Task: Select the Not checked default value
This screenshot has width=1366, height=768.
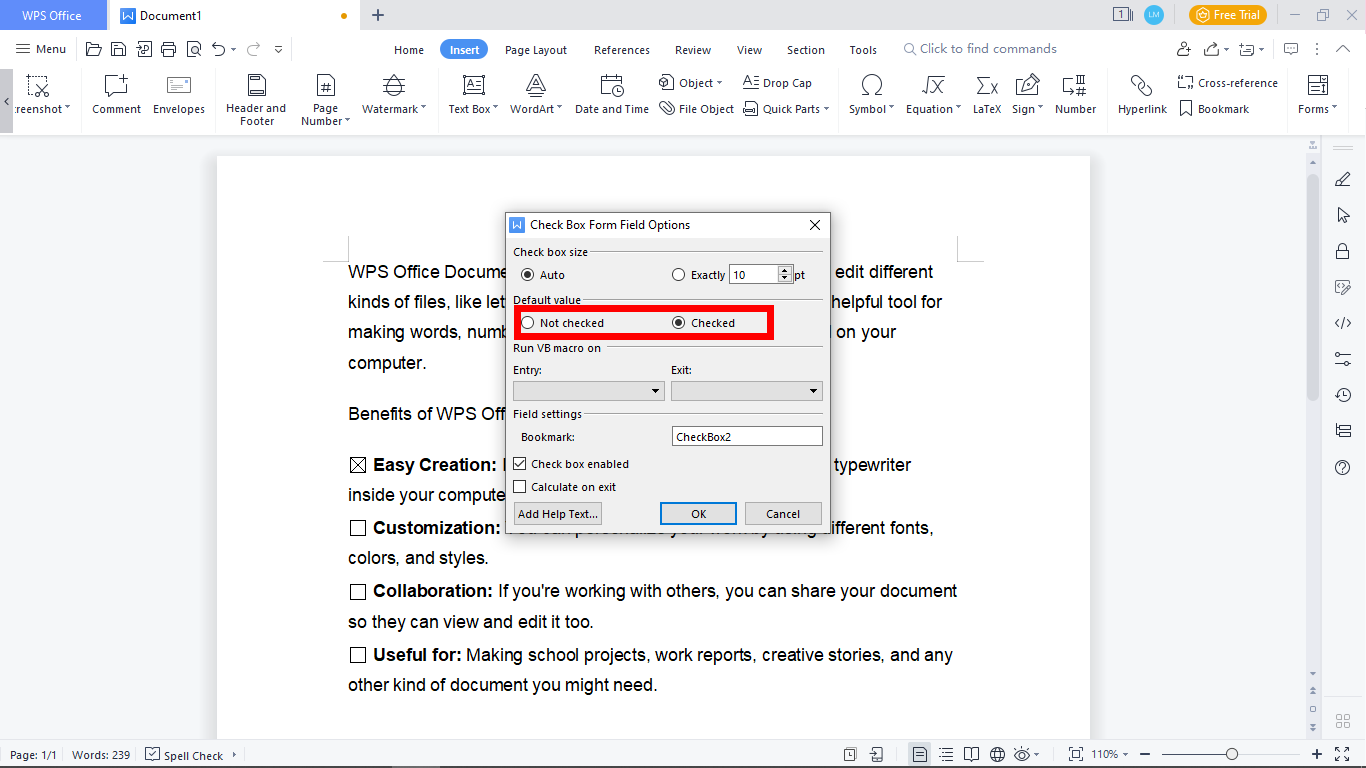Action: click(x=527, y=322)
